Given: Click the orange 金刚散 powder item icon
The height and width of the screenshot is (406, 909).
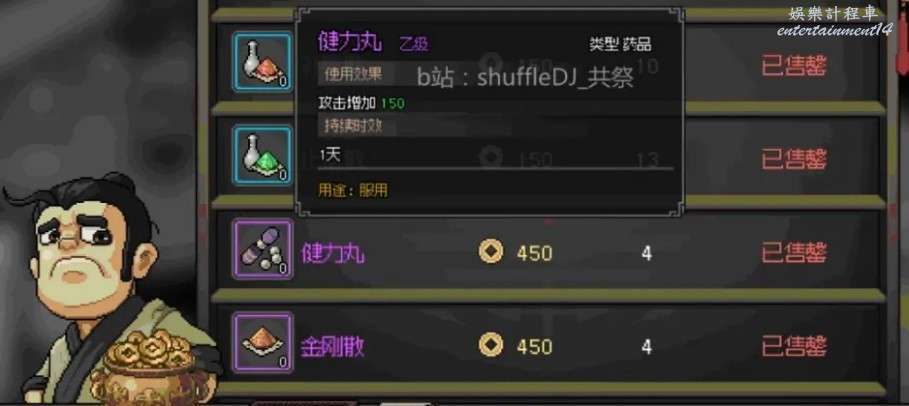Looking at the screenshot, I should (x=263, y=343).
